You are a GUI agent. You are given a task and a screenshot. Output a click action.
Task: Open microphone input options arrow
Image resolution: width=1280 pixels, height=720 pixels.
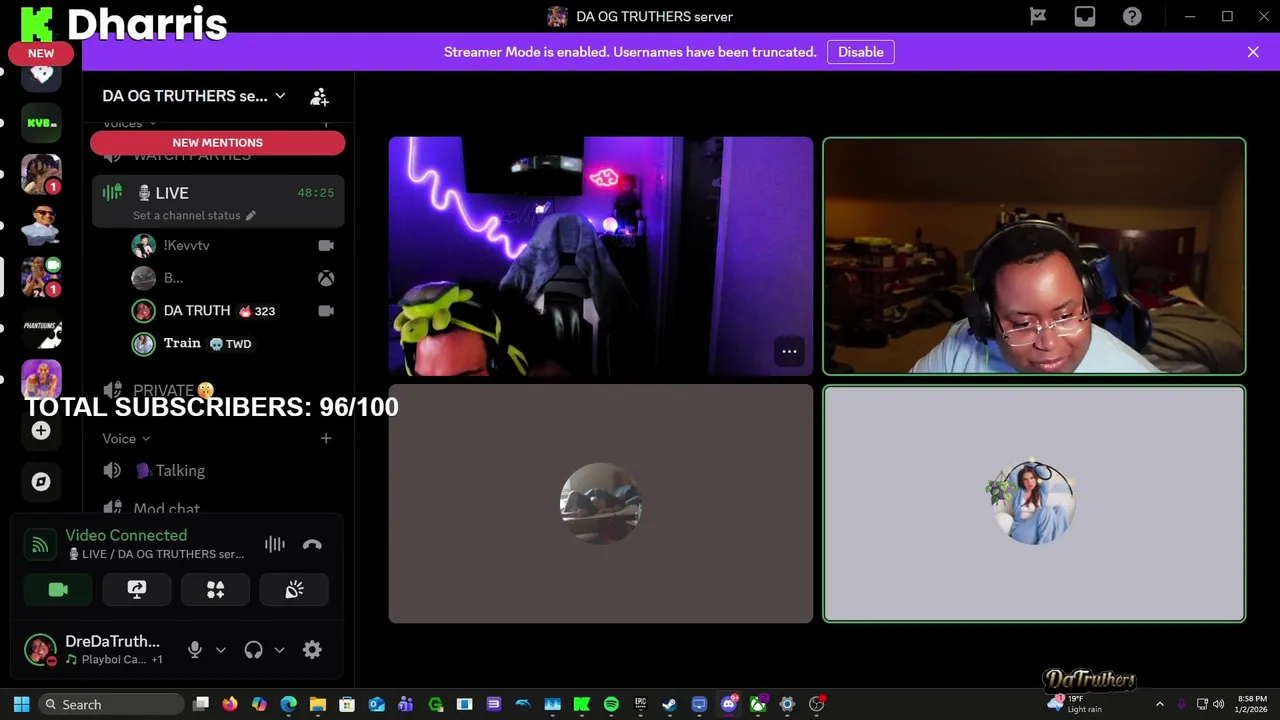[221, 650]
